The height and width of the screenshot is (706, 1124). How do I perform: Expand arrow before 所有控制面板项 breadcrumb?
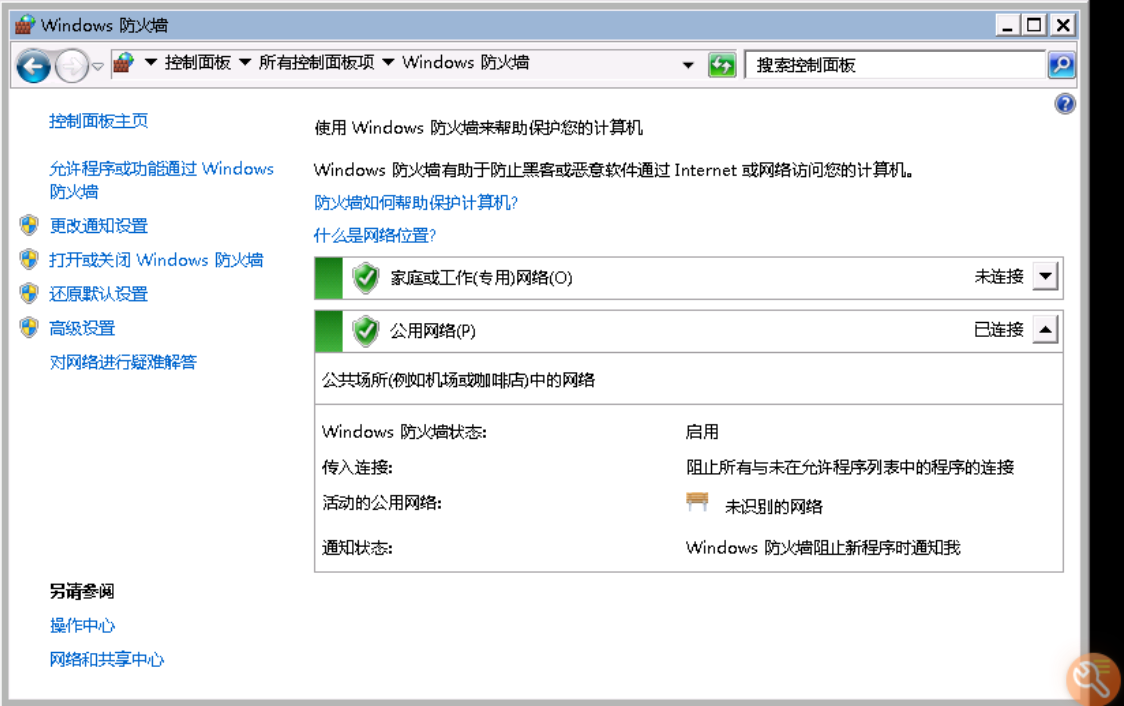(244, 63)
